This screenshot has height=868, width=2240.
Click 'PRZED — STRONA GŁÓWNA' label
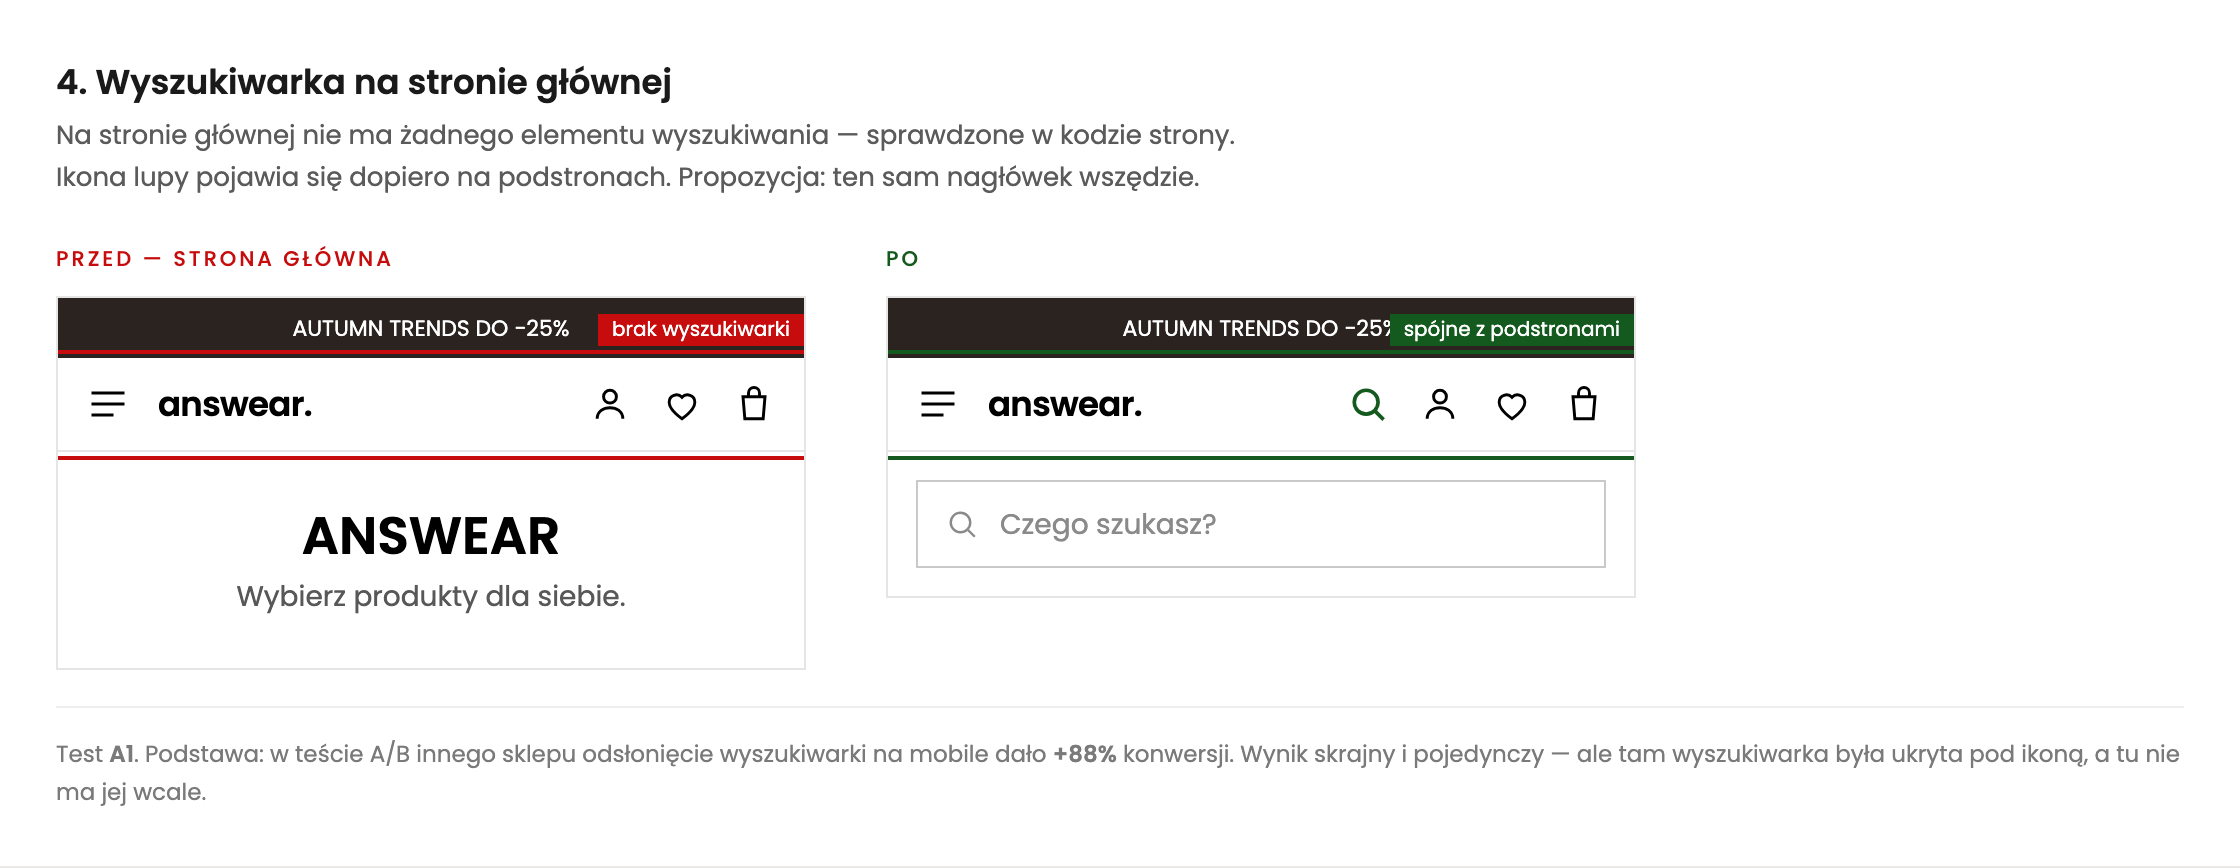[224, 259]
